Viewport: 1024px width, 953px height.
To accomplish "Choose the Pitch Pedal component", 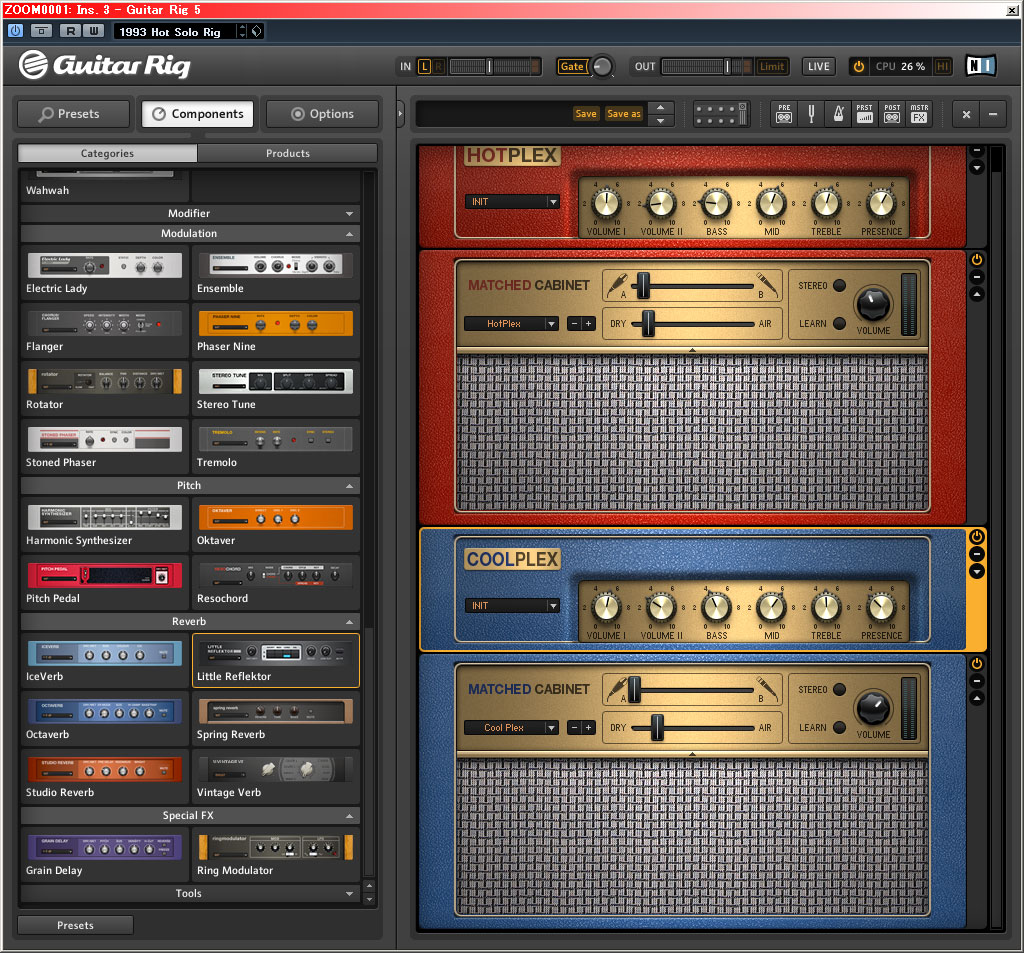I will coord(104,583).
